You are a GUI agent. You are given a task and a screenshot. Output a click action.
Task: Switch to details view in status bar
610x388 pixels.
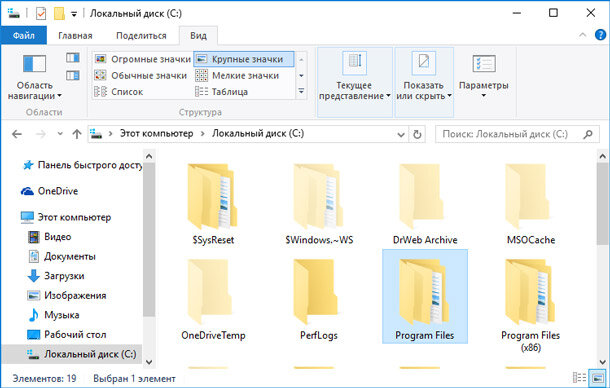click(579, 377)
